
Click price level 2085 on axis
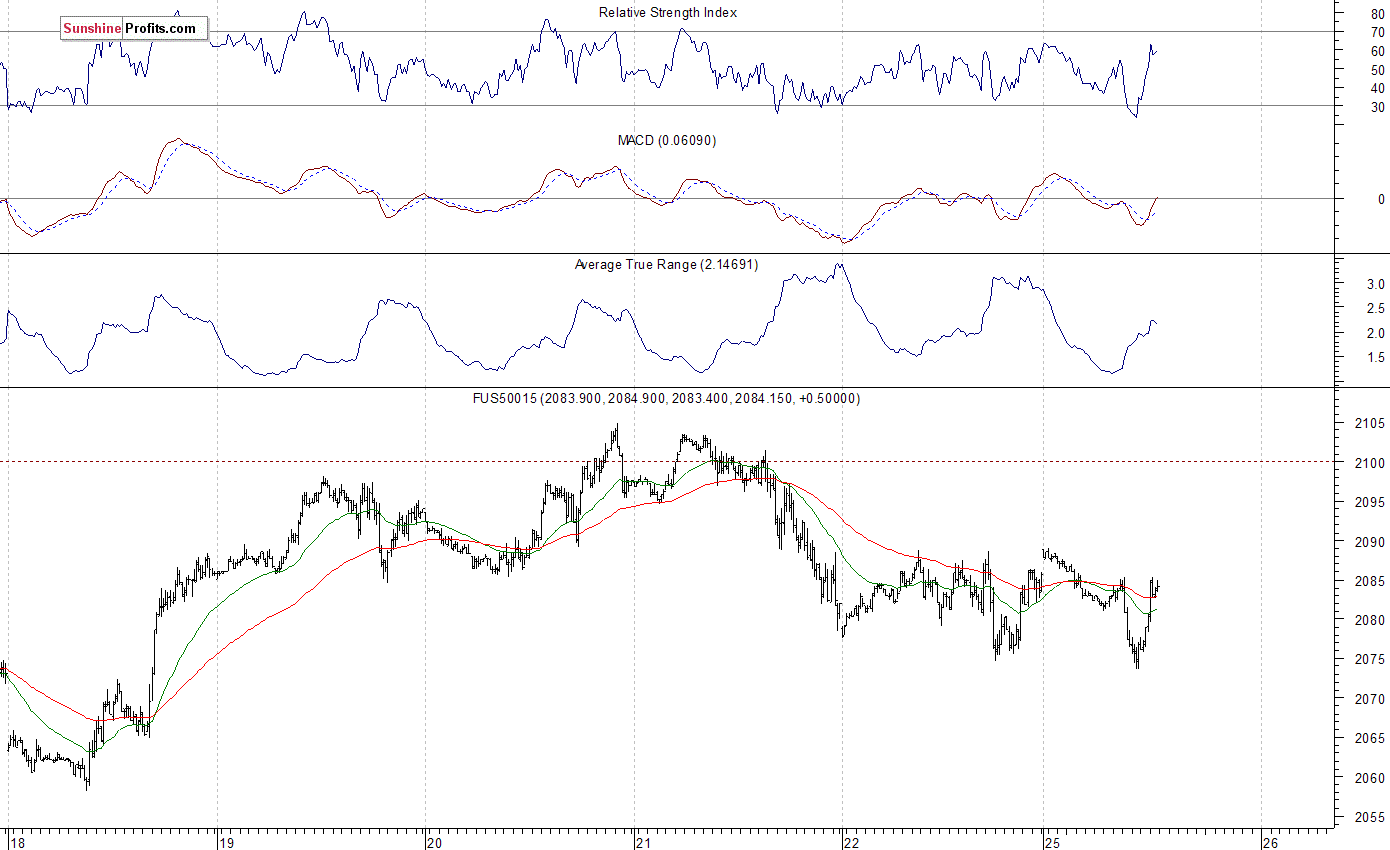(x=1369, y=581)
